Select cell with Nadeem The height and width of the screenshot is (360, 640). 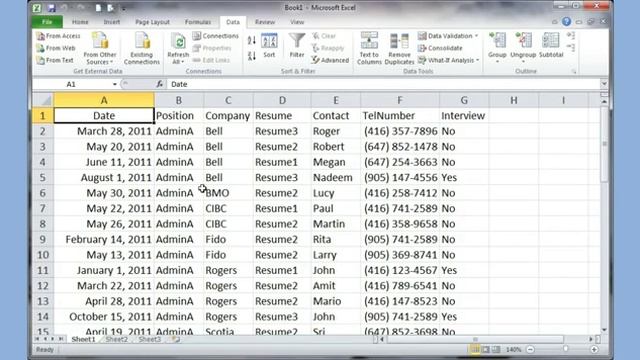(x=336, y=178)
